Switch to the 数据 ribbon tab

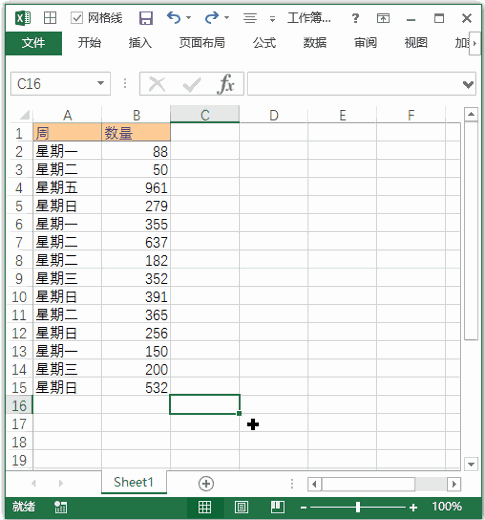coord(315,43)
